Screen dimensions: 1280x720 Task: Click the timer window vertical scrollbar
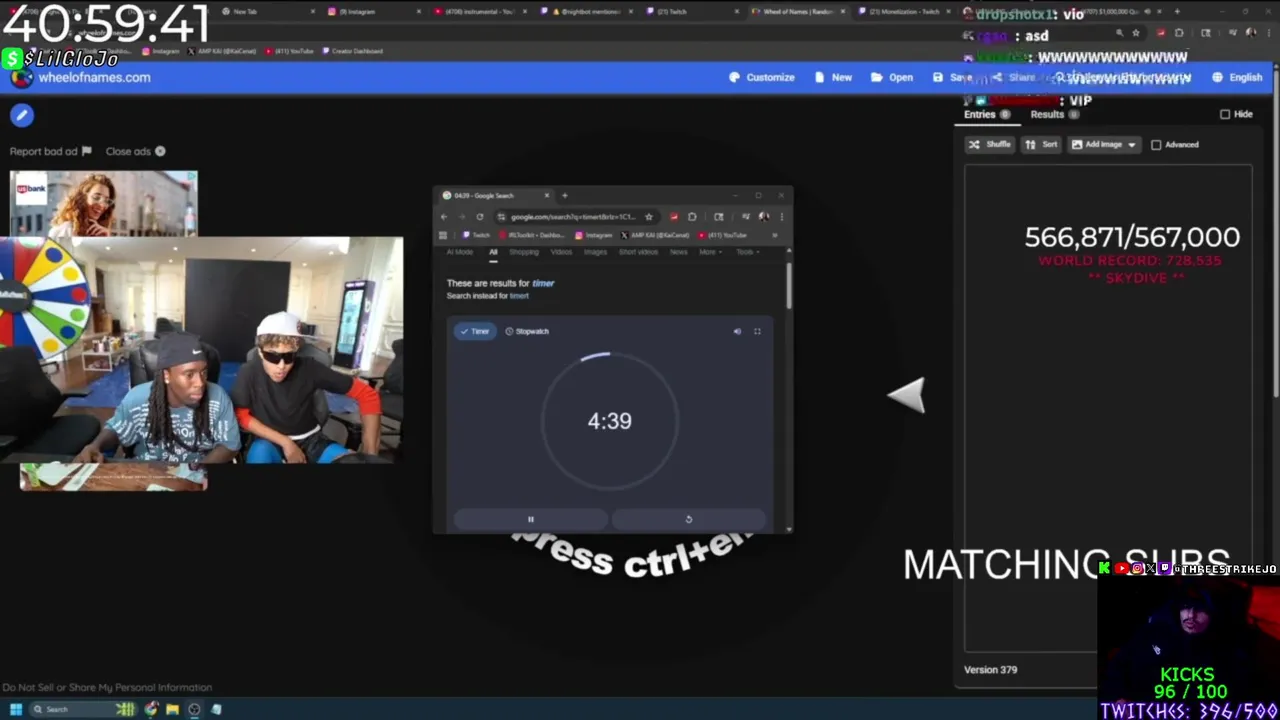click(x=789, y=285)
